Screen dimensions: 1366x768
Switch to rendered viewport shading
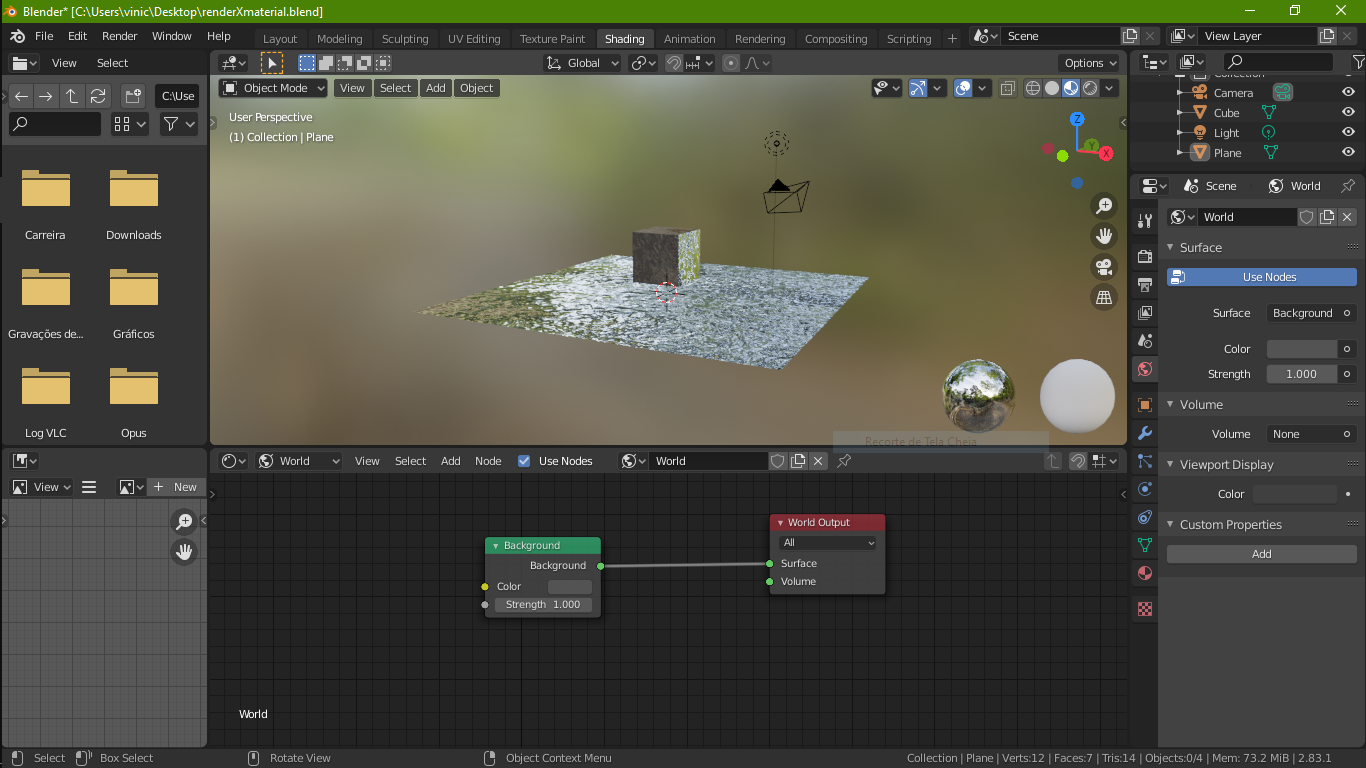click(1090, 88)
